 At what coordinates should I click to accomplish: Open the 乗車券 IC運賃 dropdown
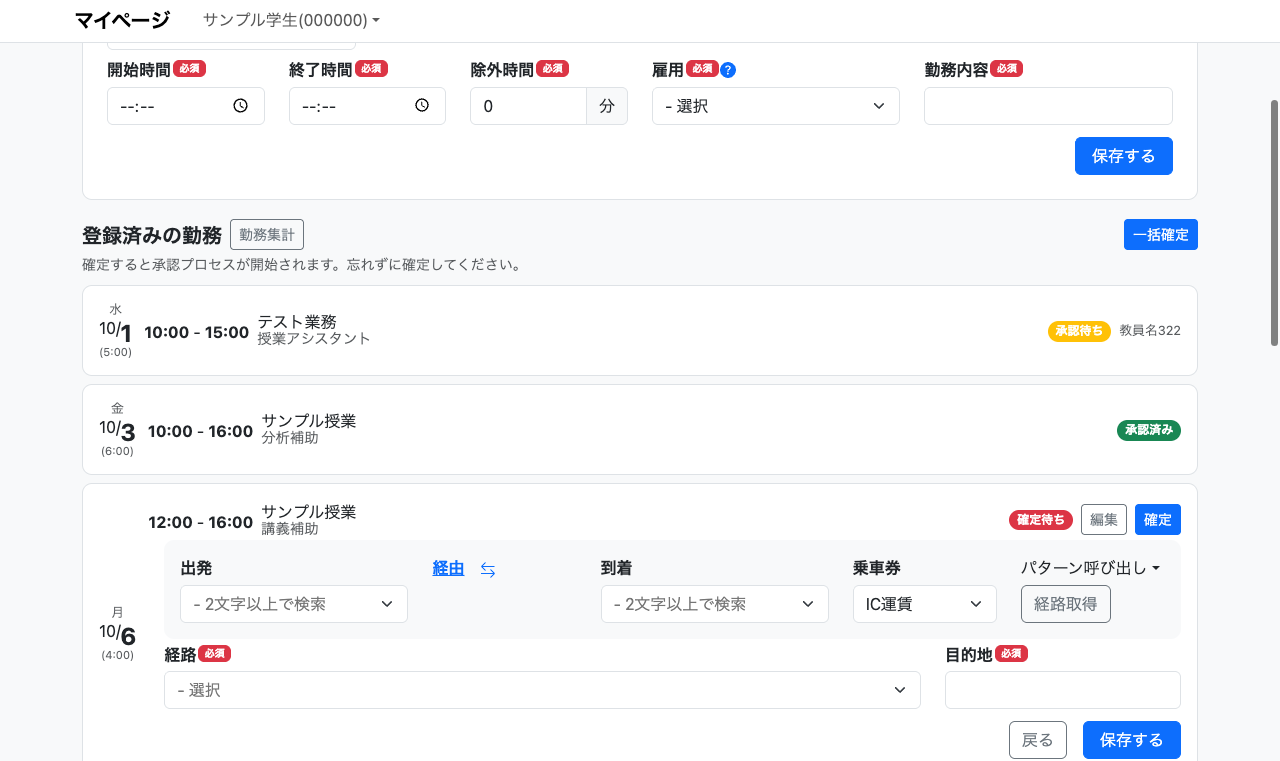click(924, 604)
